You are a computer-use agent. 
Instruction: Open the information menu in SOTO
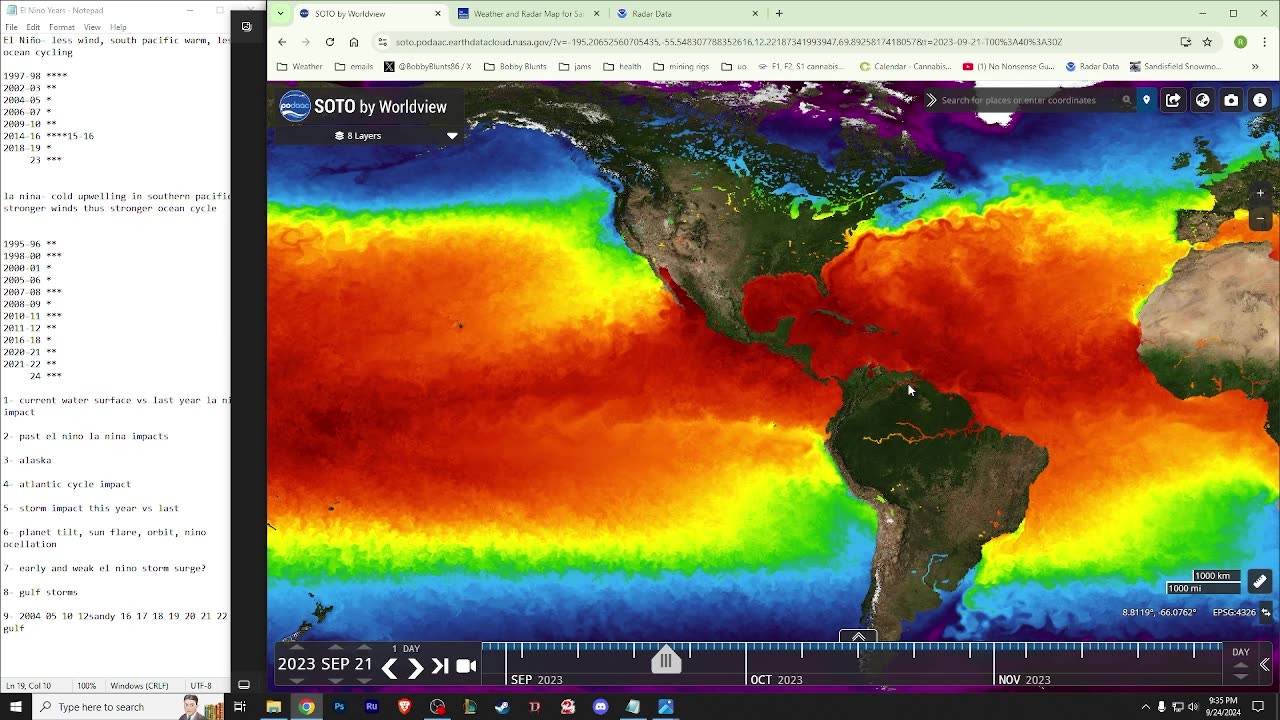click(1260, 100)
